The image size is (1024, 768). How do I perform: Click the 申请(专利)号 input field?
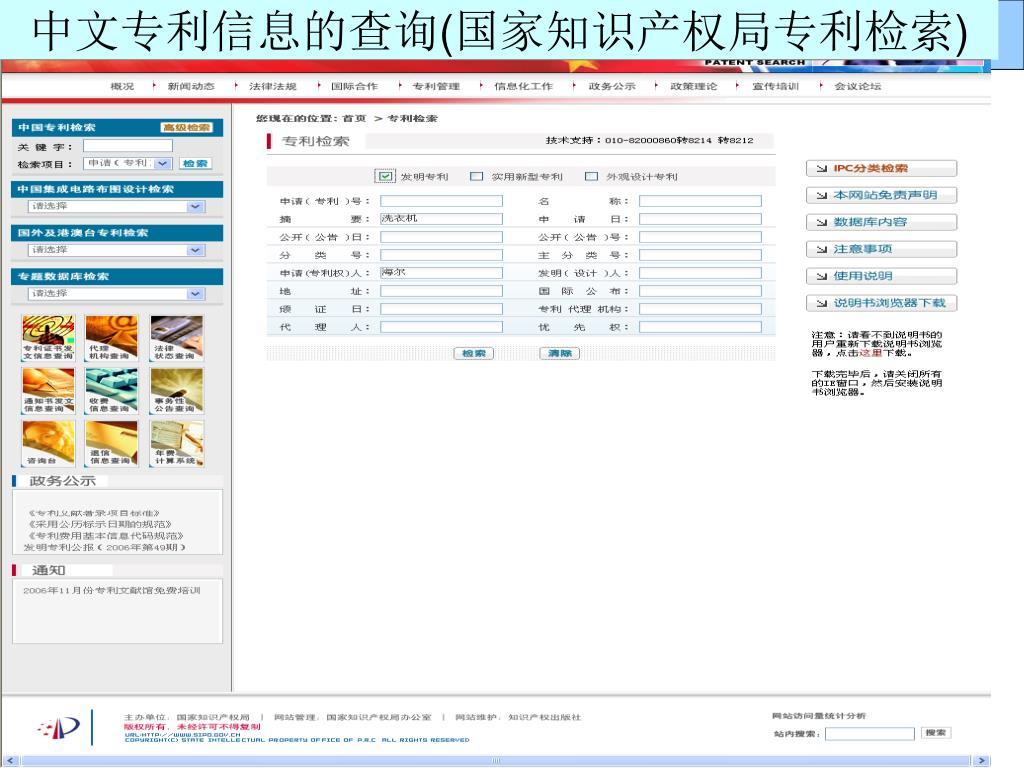pos(441,201)
